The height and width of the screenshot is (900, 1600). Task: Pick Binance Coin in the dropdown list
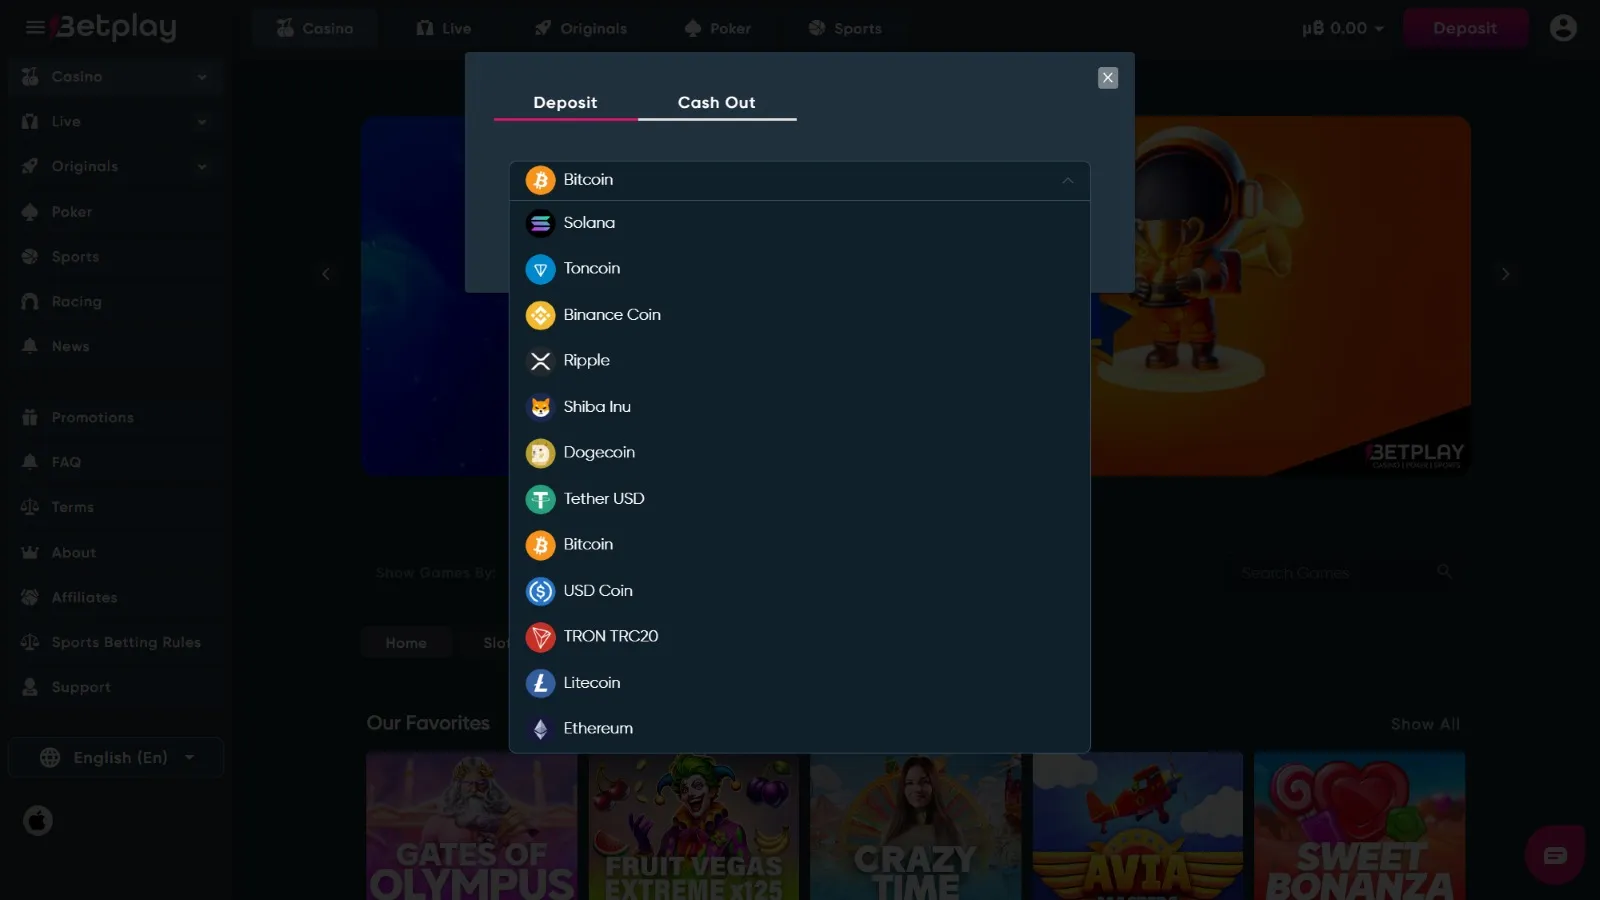tap(611, 315)
